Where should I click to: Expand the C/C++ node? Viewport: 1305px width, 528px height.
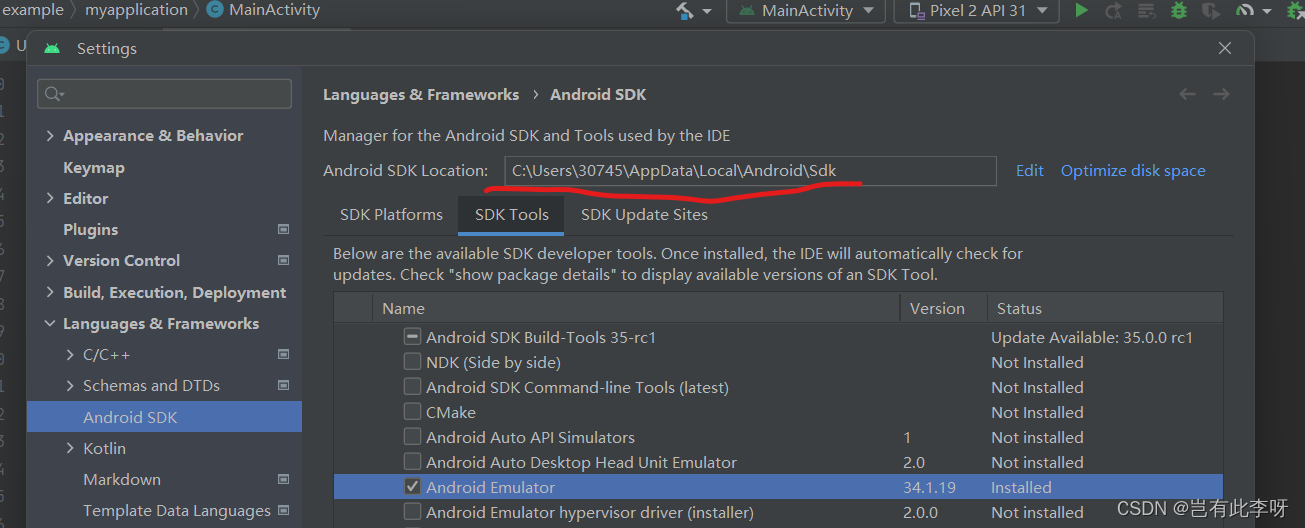70,354
